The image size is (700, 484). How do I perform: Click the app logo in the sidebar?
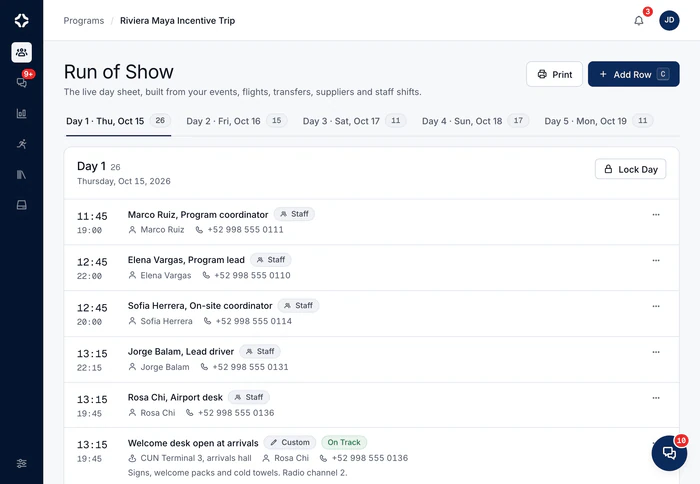click(x=21, y=21)
